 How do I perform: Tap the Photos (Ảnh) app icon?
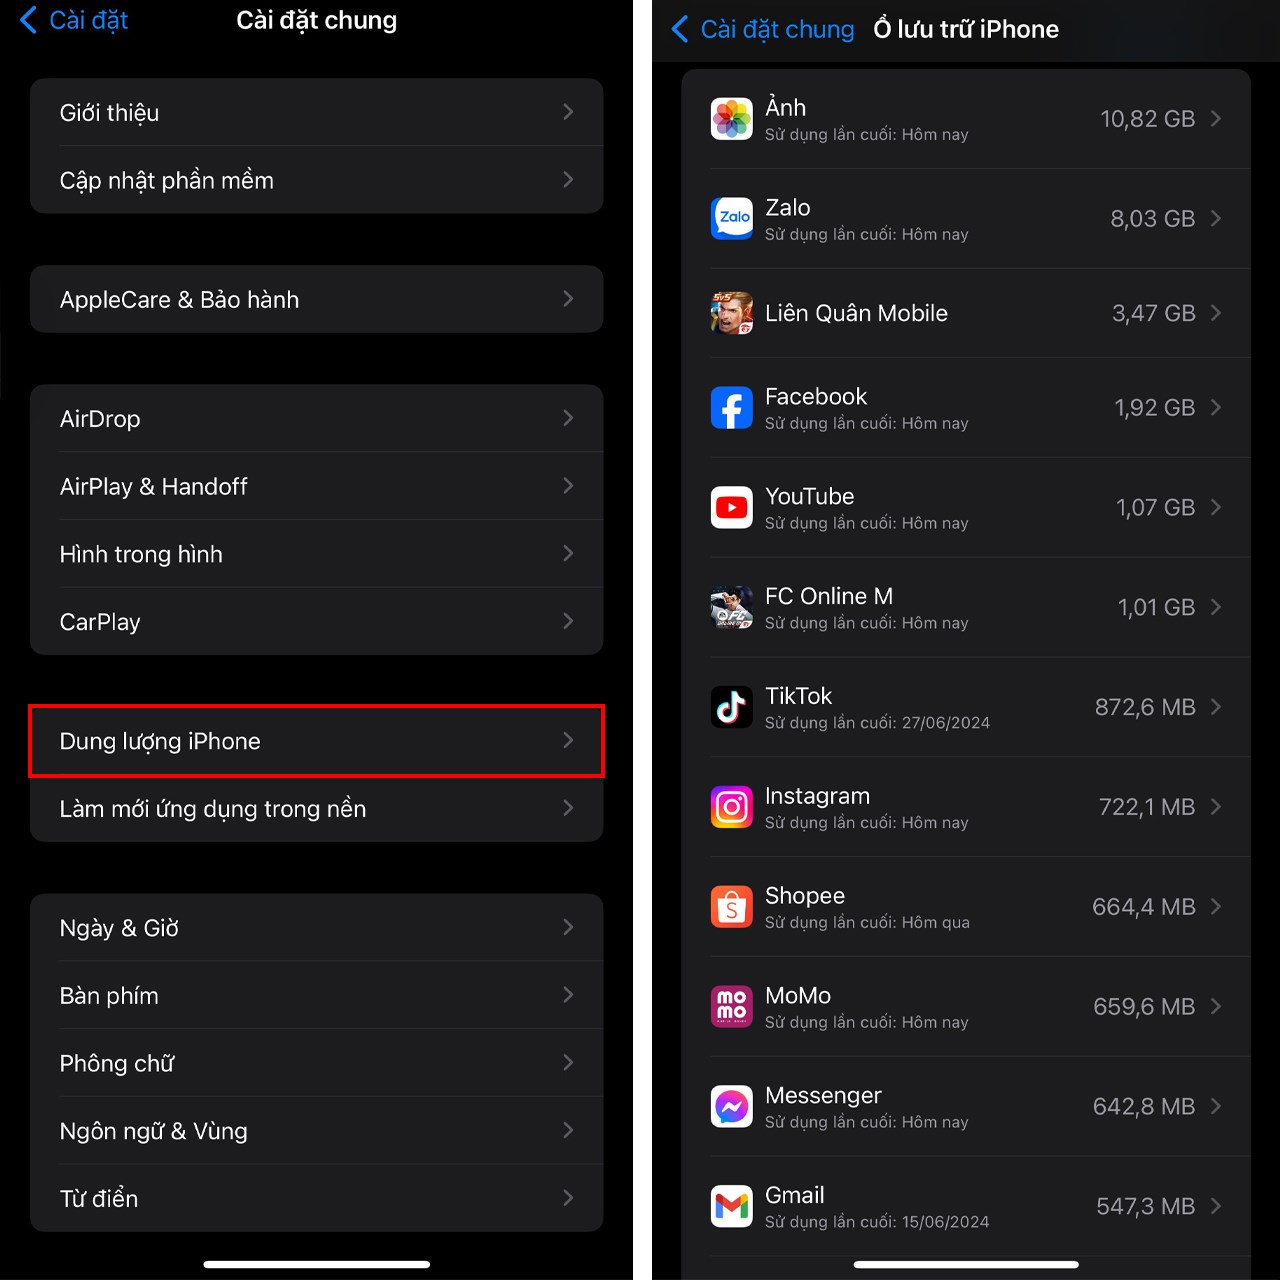point(731,118)
